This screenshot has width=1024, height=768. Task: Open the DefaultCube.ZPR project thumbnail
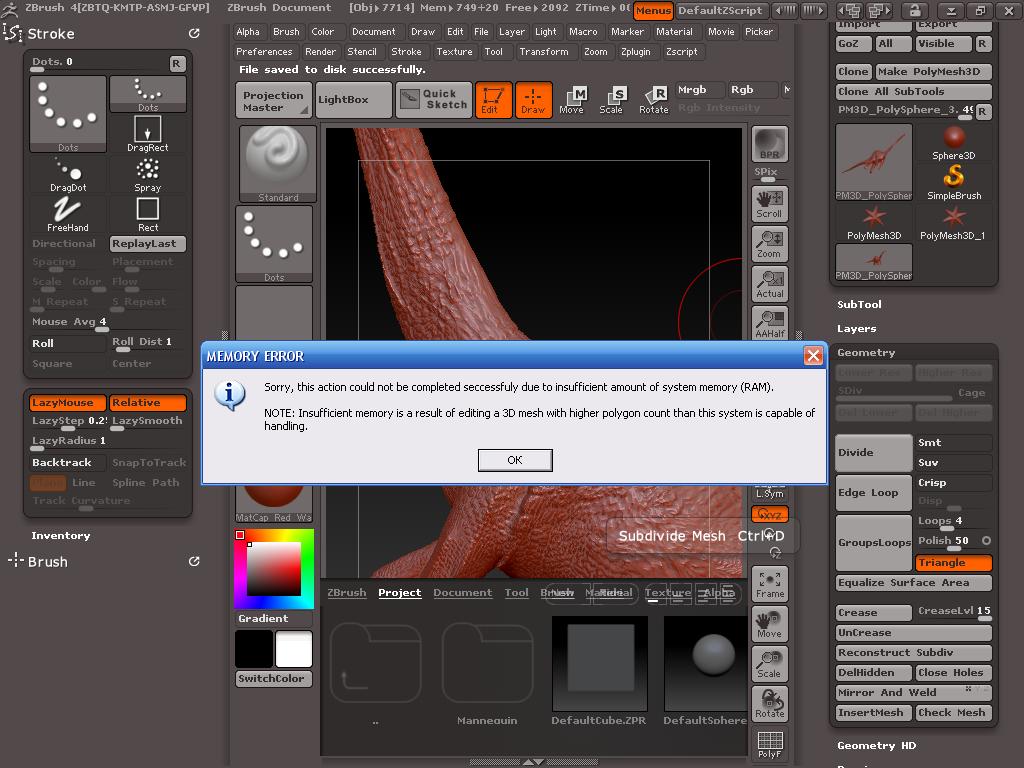pos(600,664)
